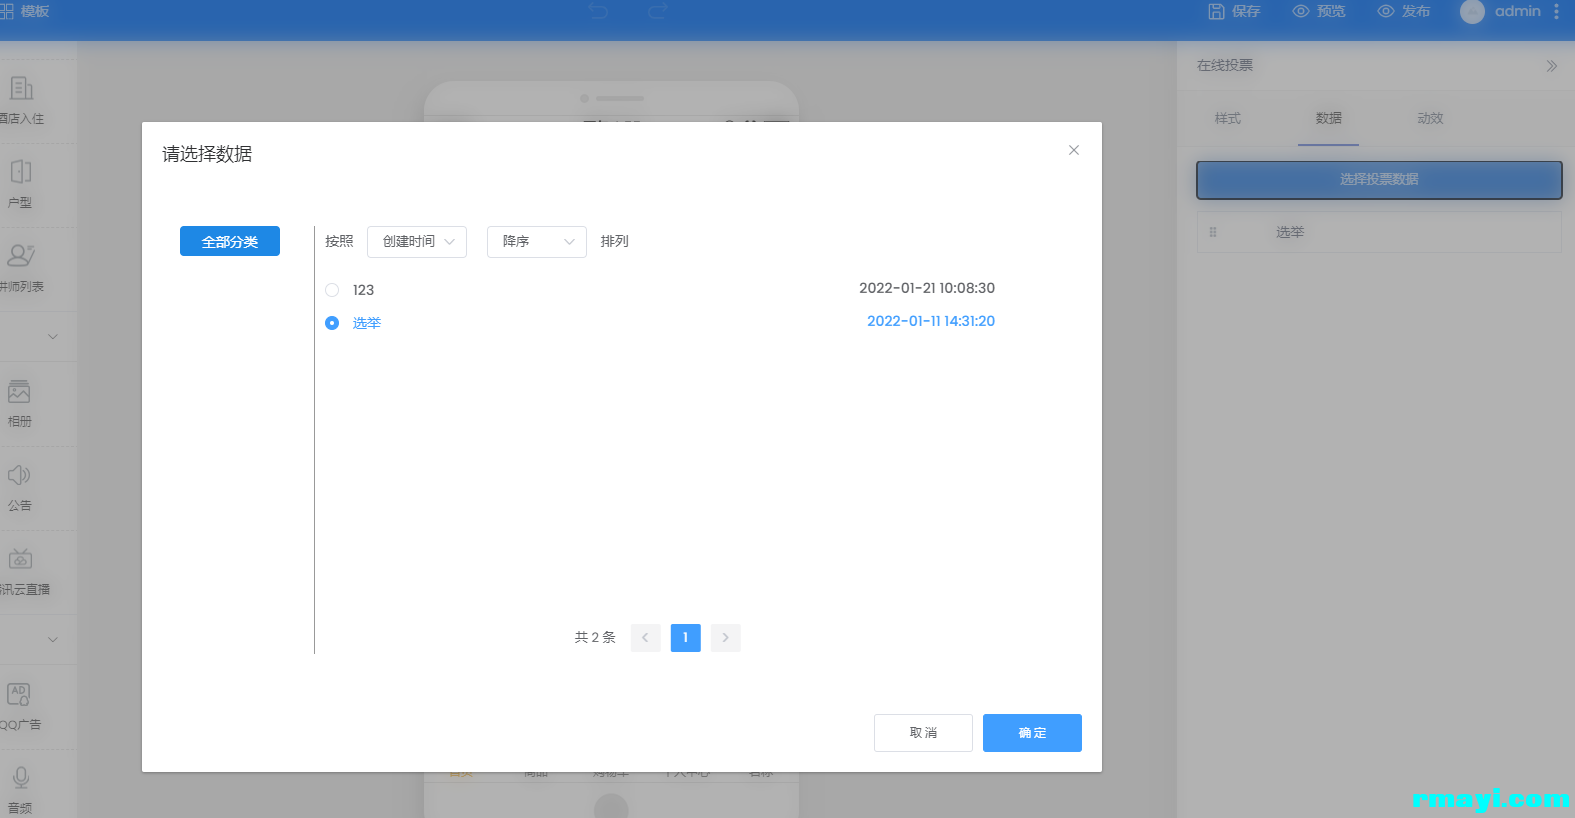The width and height of the screenshot is (1575, 818).
Task: Select the 腾讯云直播 live stream icon
Action: click(x=20, y=559)
